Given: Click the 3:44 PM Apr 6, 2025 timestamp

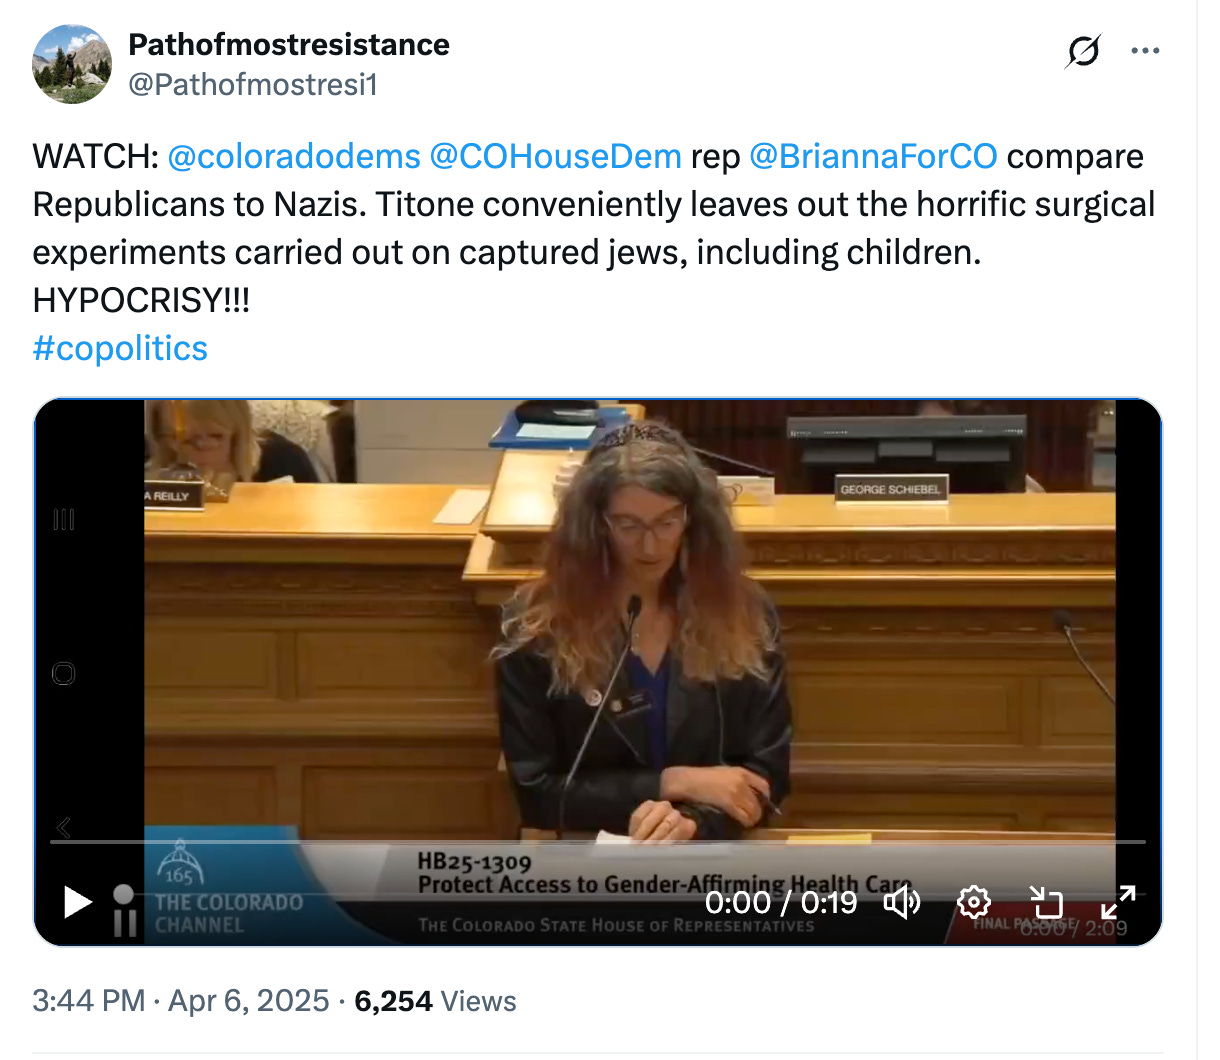Looking at the screenshot, I should click(181, 1001).
